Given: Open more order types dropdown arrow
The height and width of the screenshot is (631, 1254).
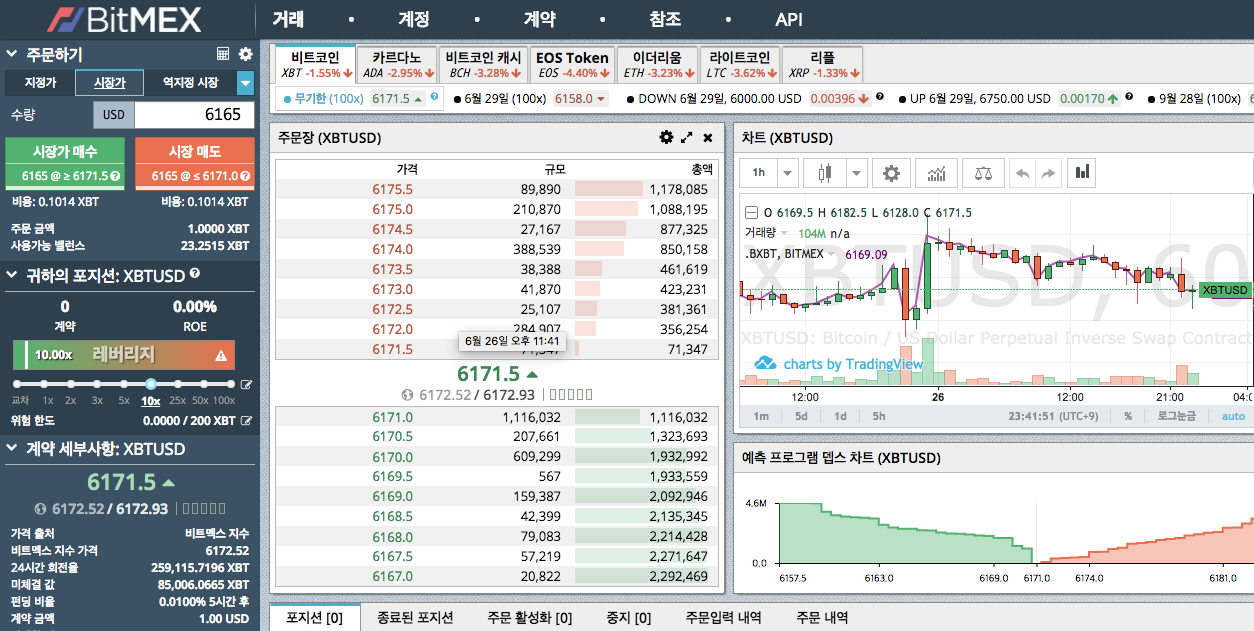Looking at the screenshot, I should [245, 83].
